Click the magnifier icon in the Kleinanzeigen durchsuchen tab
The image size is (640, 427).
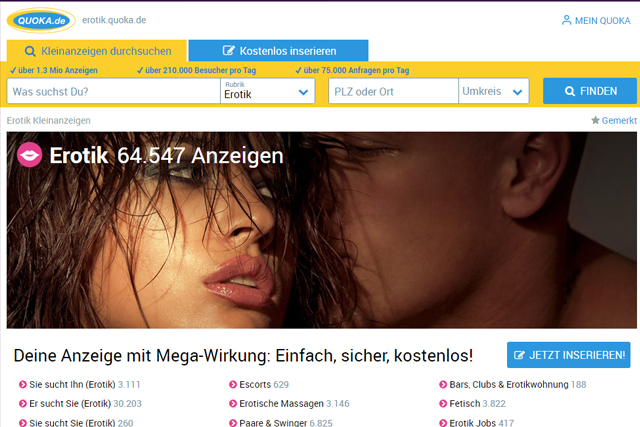pos(30,51)
